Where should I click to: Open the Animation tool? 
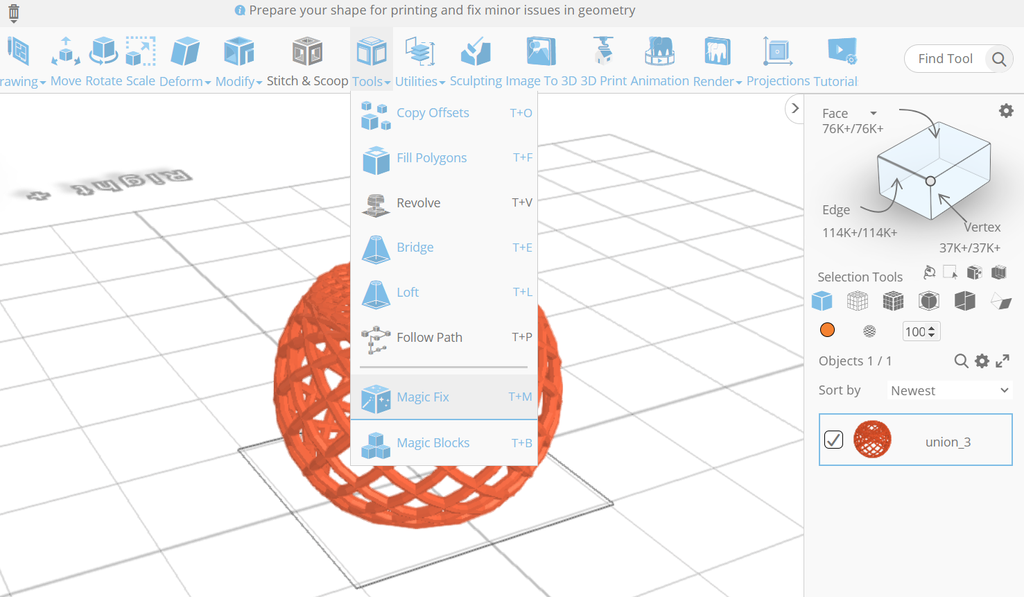(x=660, y=60)
